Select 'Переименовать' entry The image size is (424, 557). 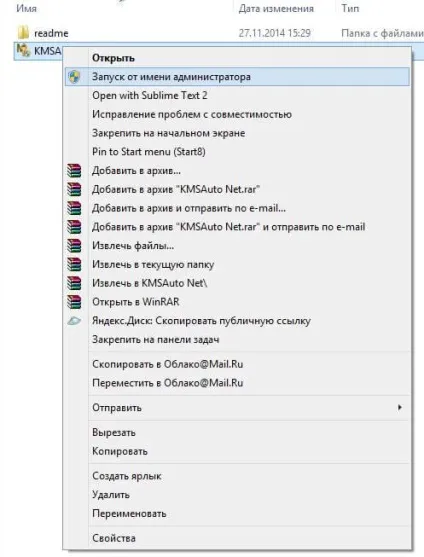point(237,514)
